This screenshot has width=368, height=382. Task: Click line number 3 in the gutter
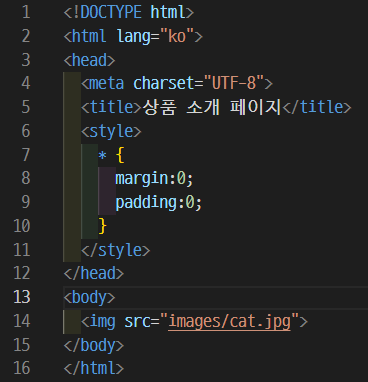click(x=26, y=60)
